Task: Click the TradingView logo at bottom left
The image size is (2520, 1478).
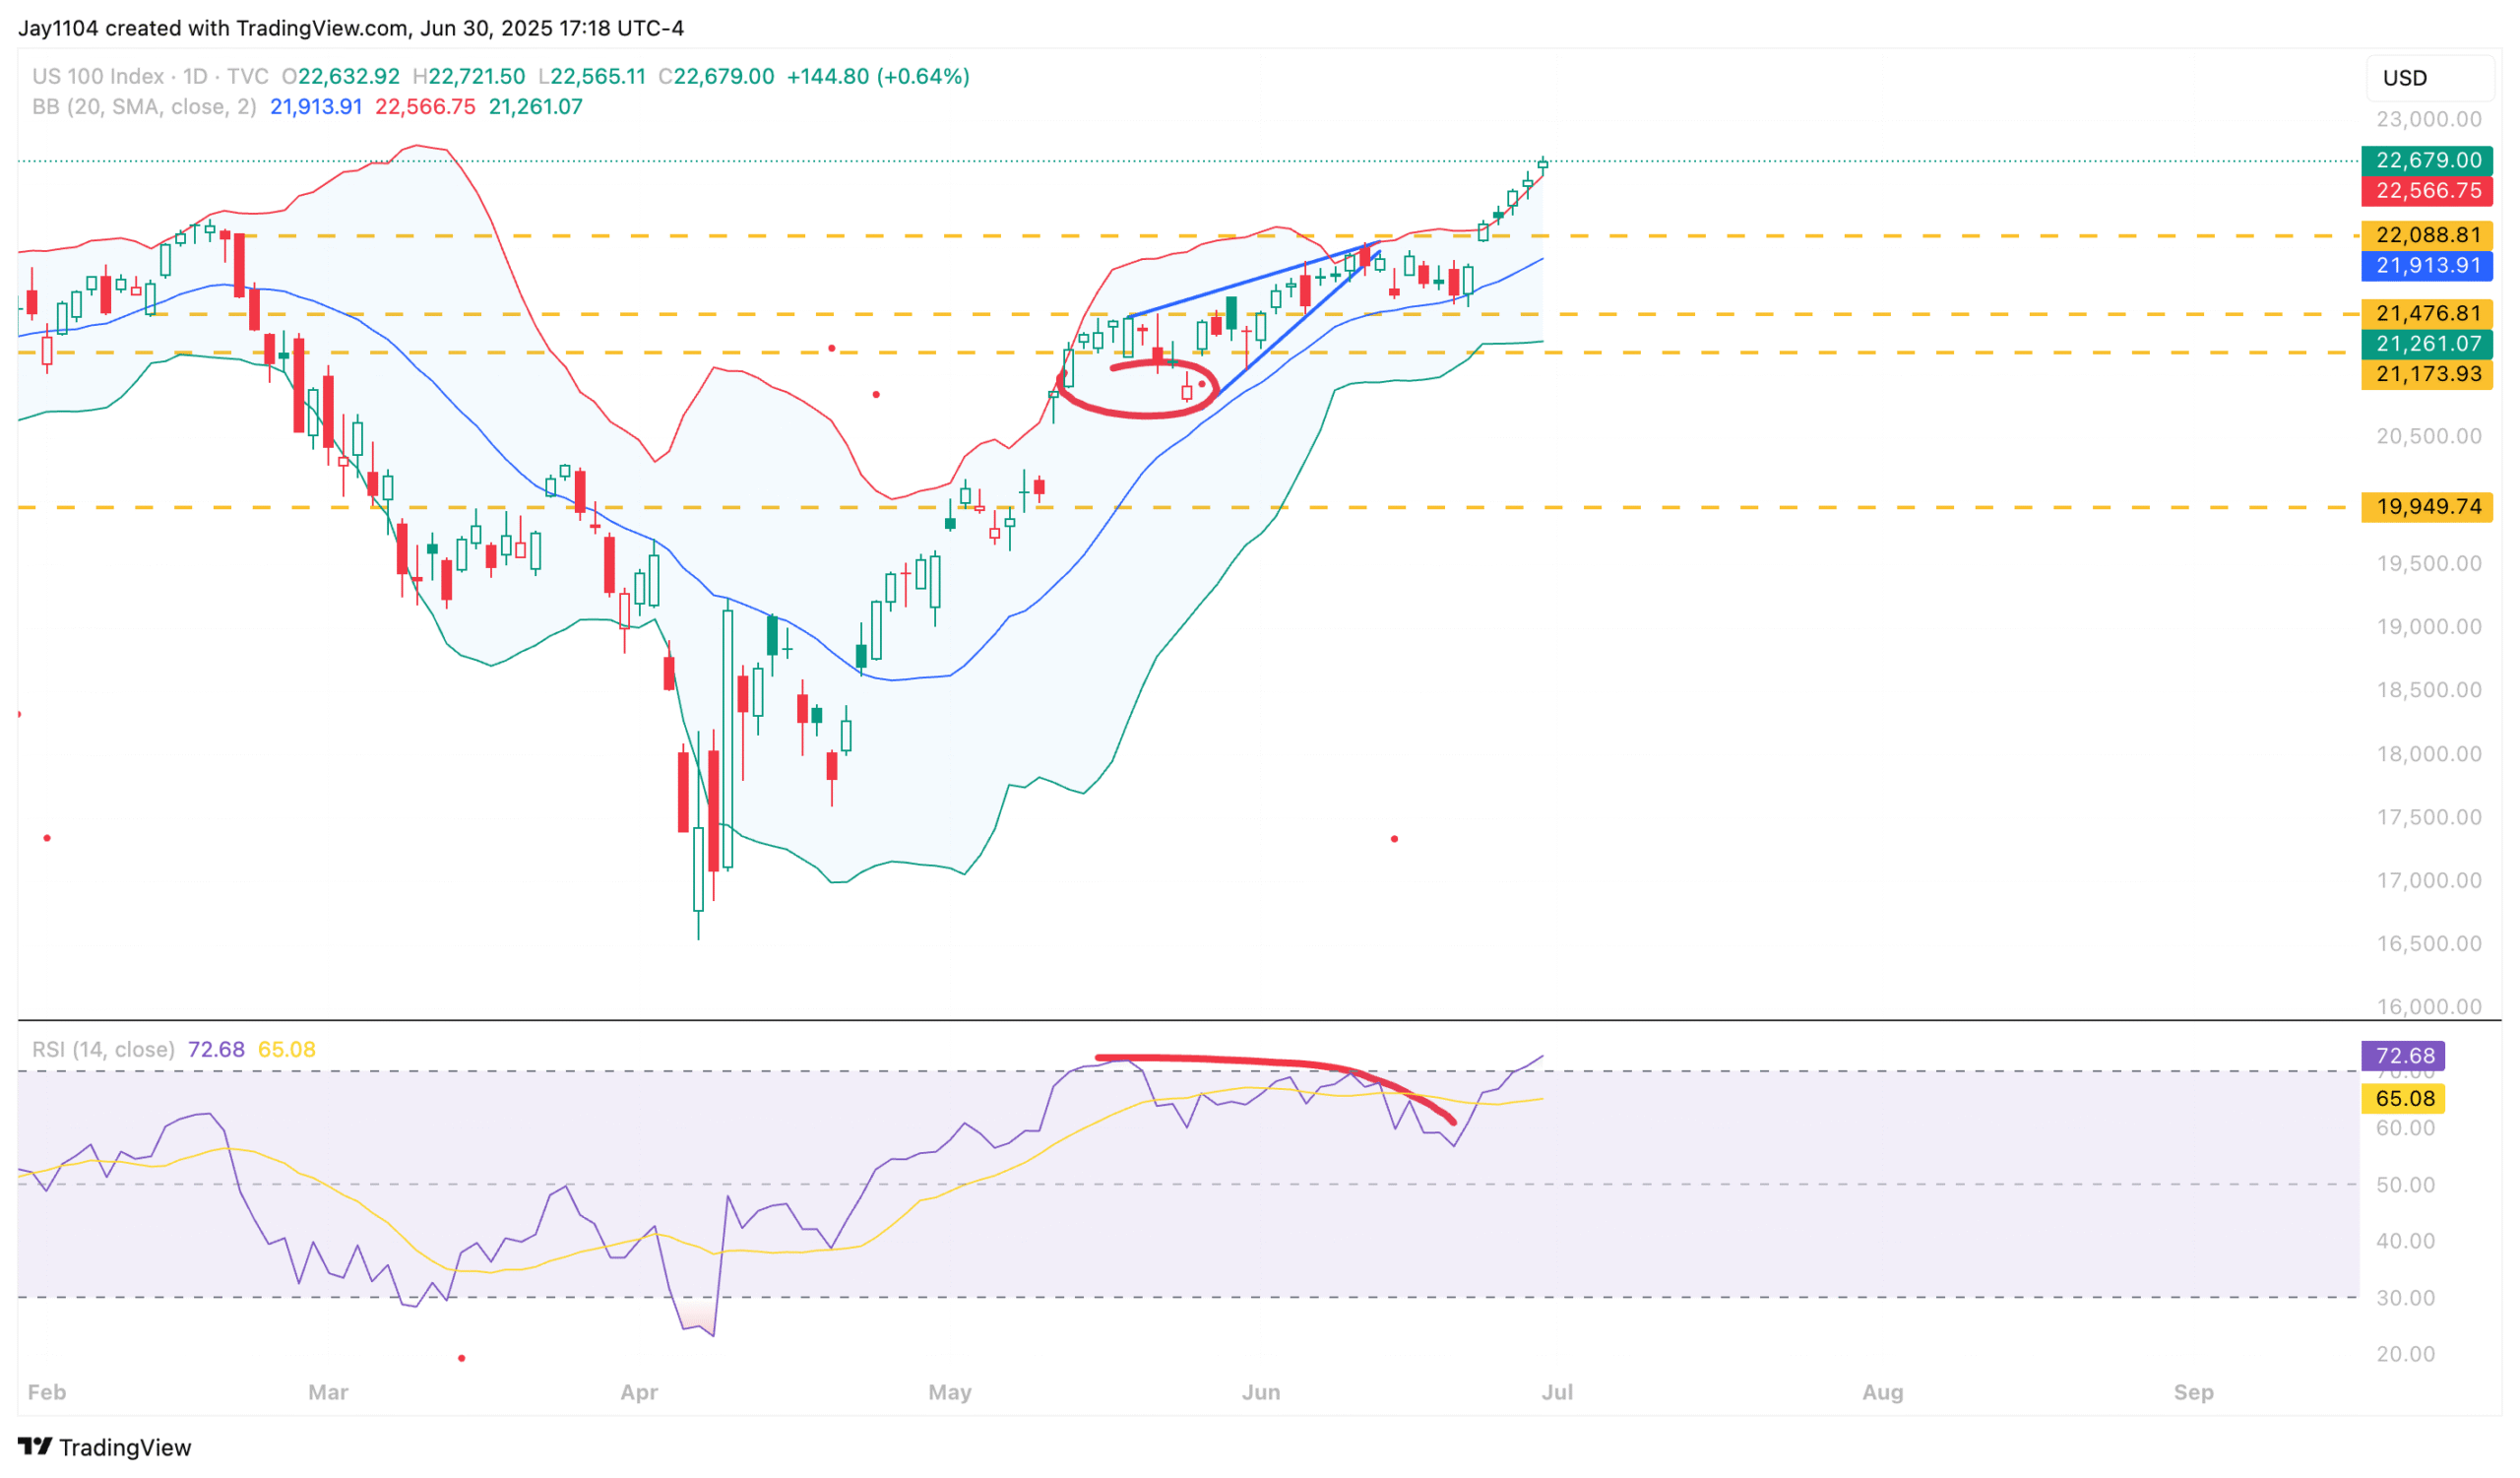Action: pyautogui.click(x=104, y=1447)
